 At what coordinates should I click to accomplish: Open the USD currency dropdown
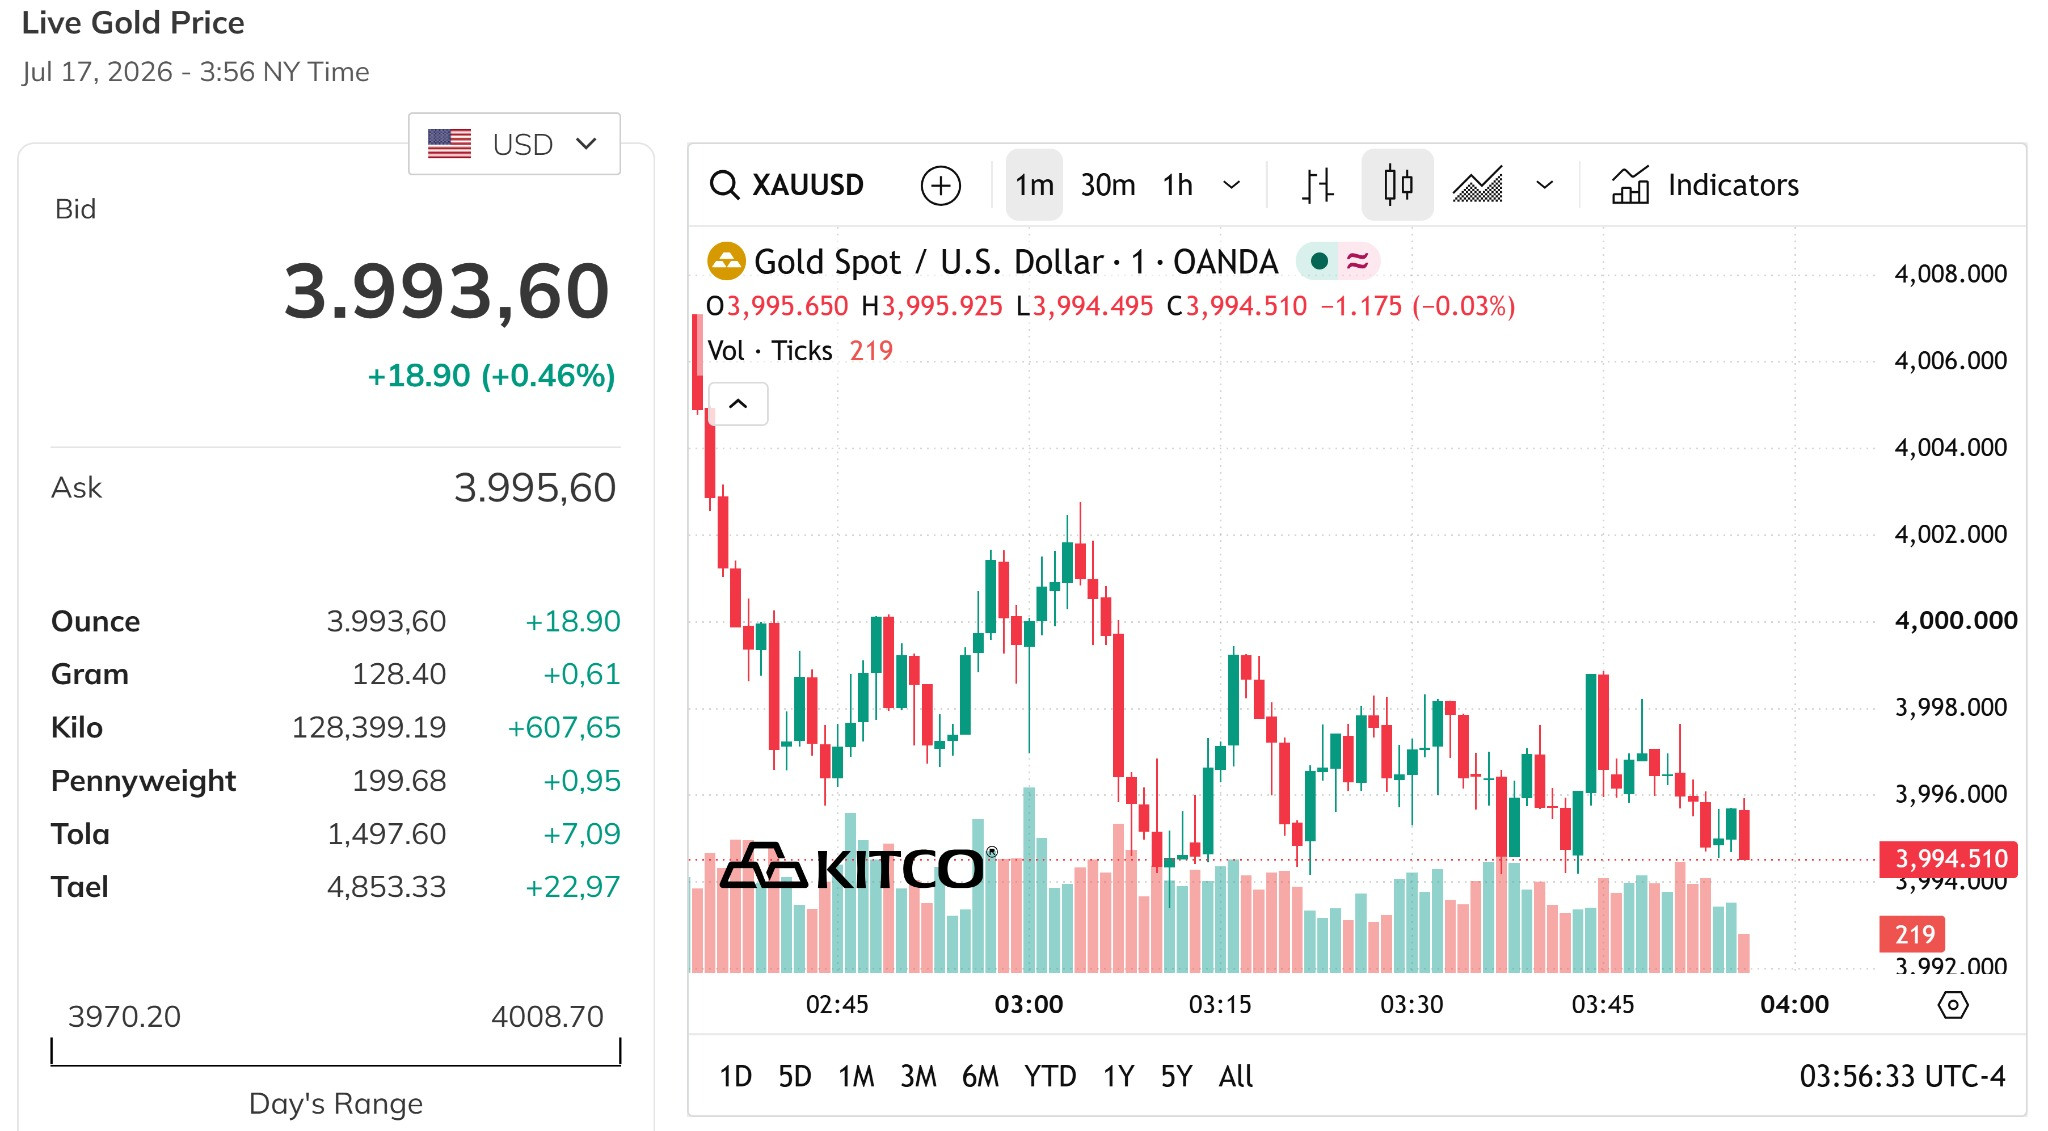514,144
